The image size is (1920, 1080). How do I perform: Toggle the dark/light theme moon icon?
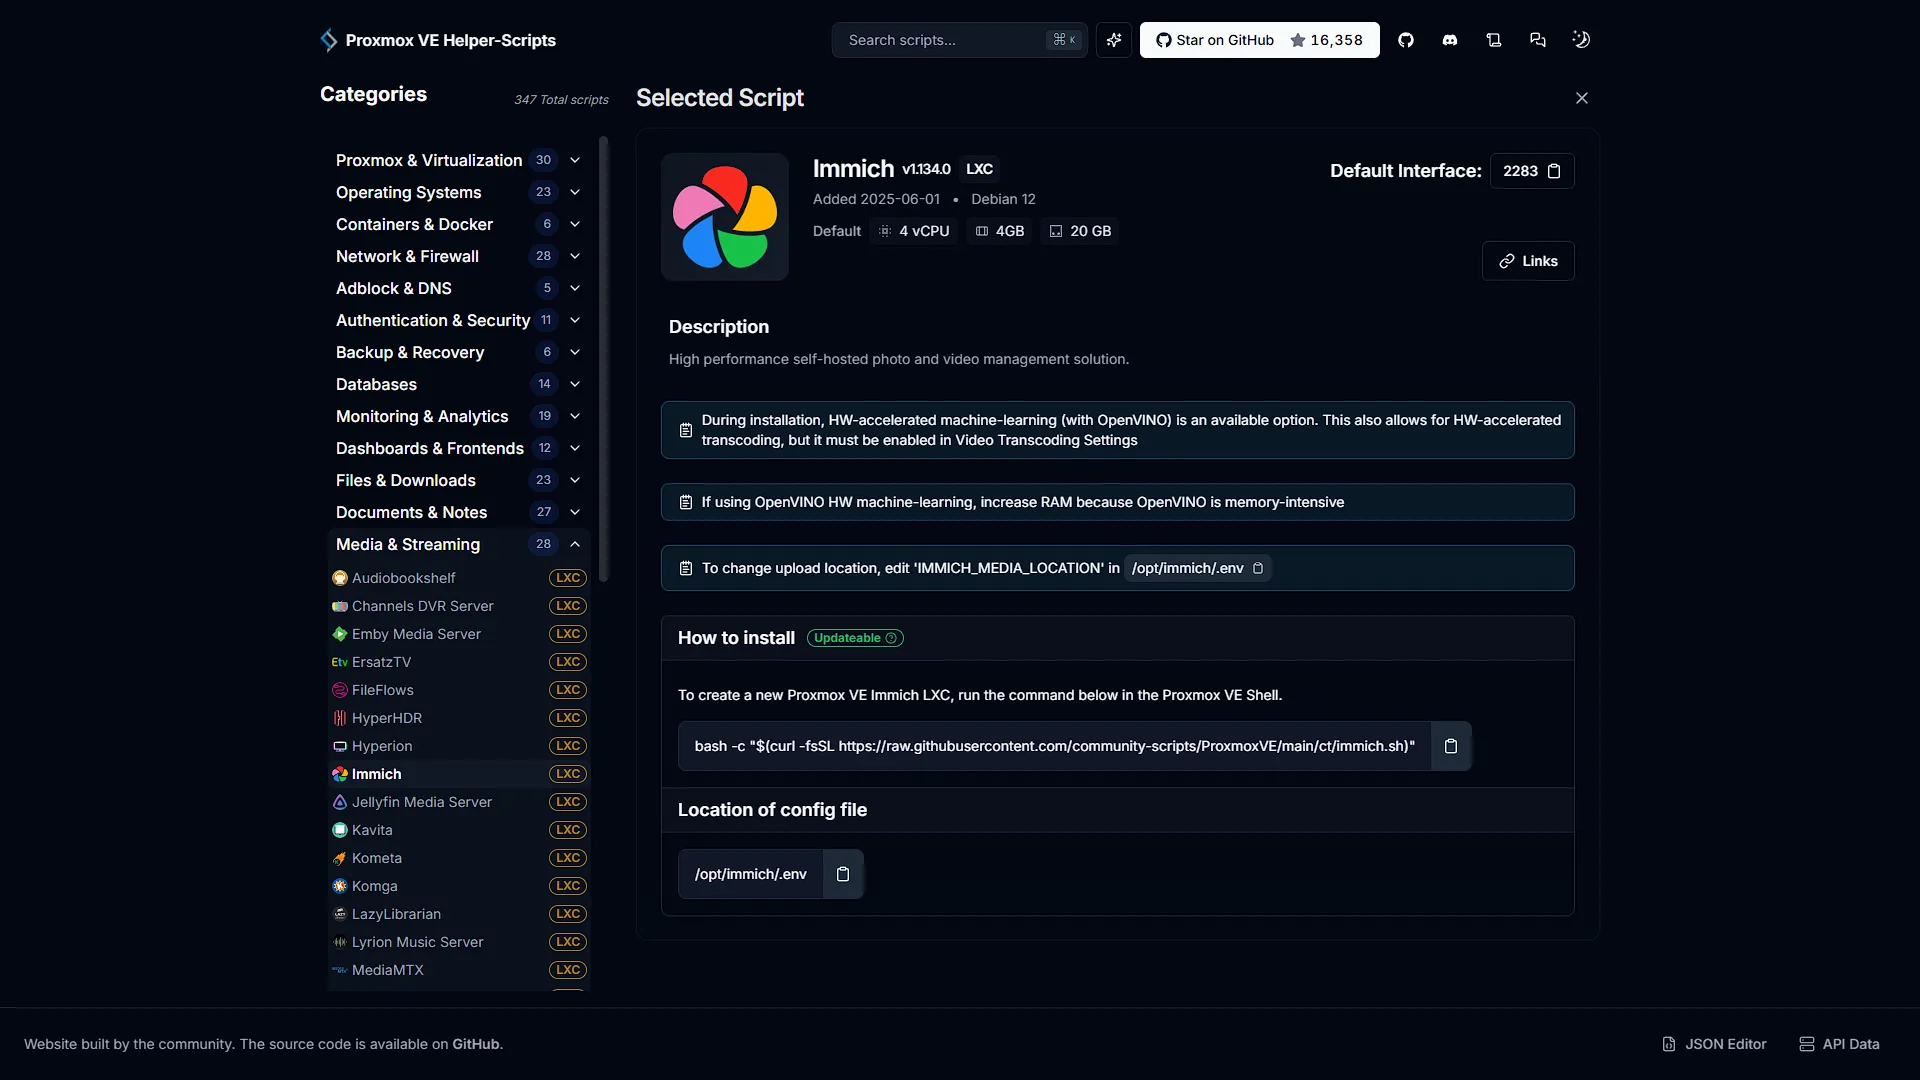tap(1581, 40)
